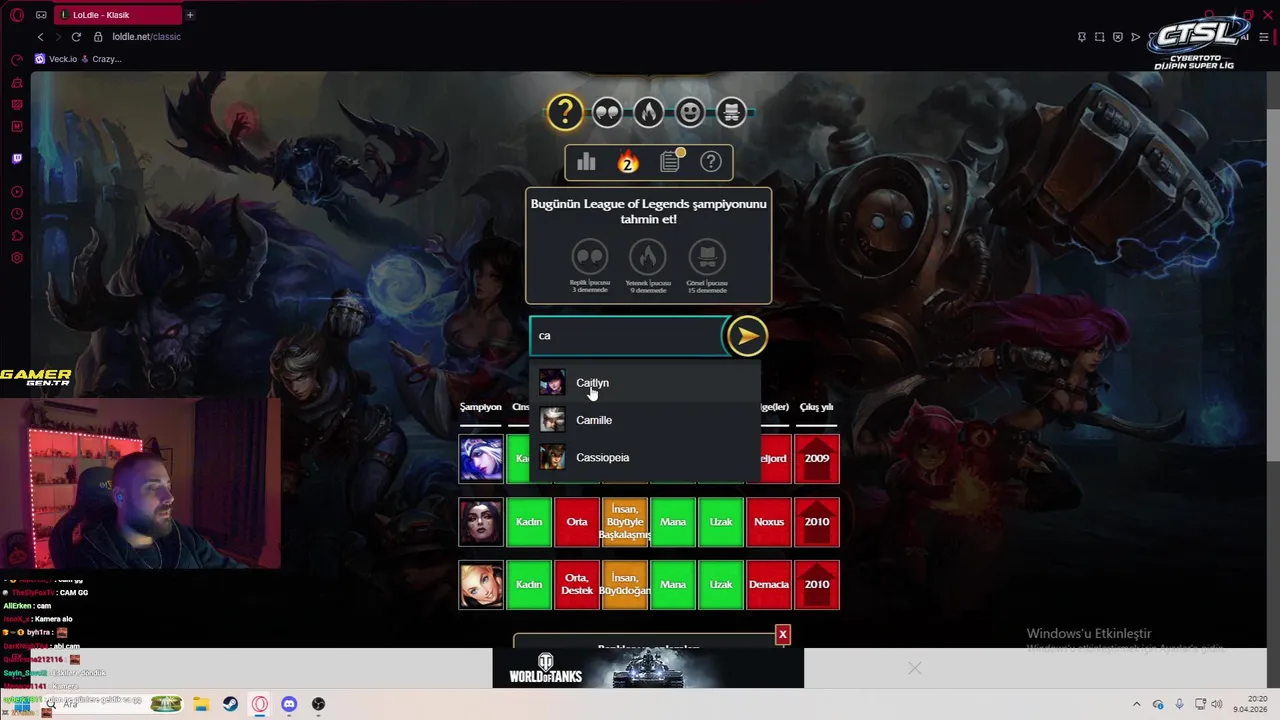
Task: Select the Ability flame game mode
Action: 648,112
